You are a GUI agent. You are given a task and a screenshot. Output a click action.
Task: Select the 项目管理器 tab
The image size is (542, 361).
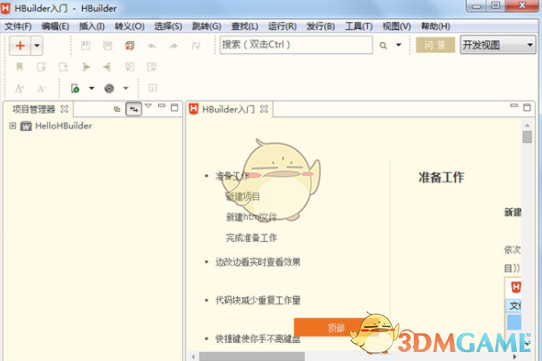(x=34, y=110)
